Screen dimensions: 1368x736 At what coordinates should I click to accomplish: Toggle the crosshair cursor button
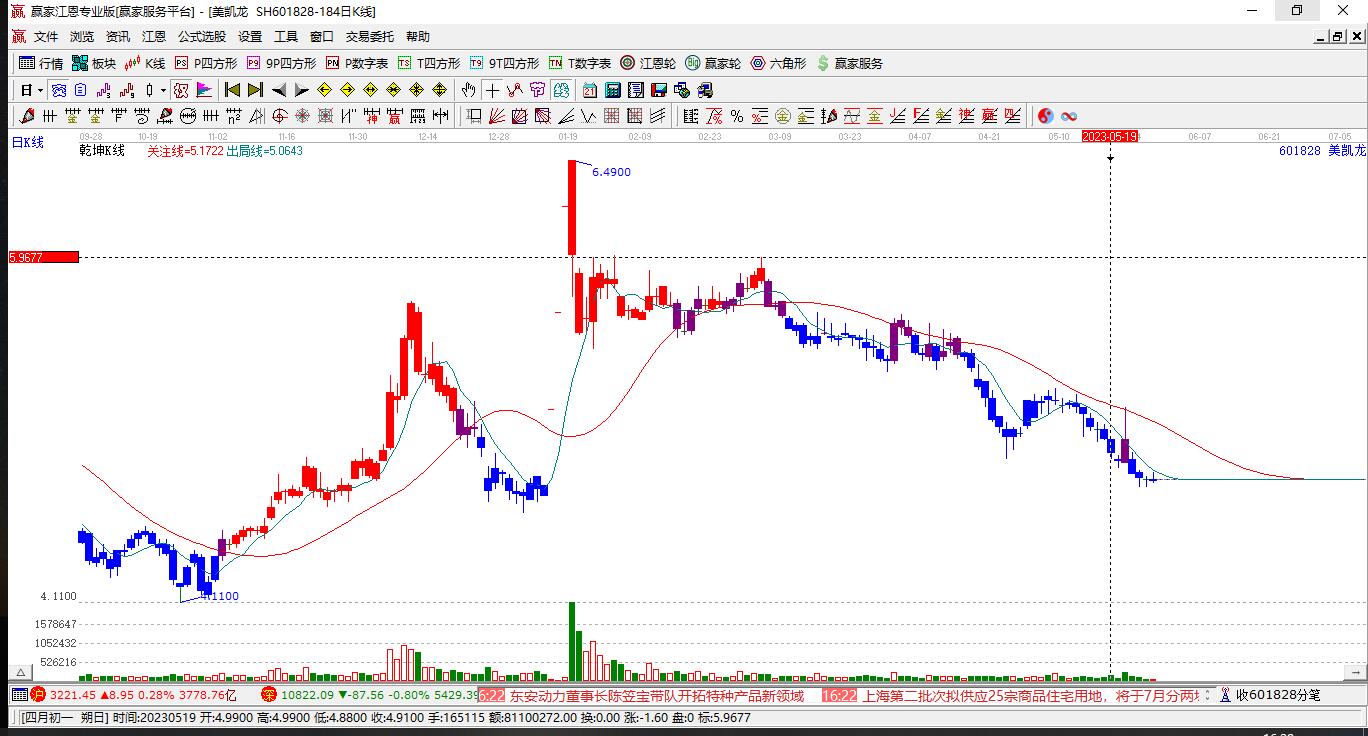[x=492, y=90]
